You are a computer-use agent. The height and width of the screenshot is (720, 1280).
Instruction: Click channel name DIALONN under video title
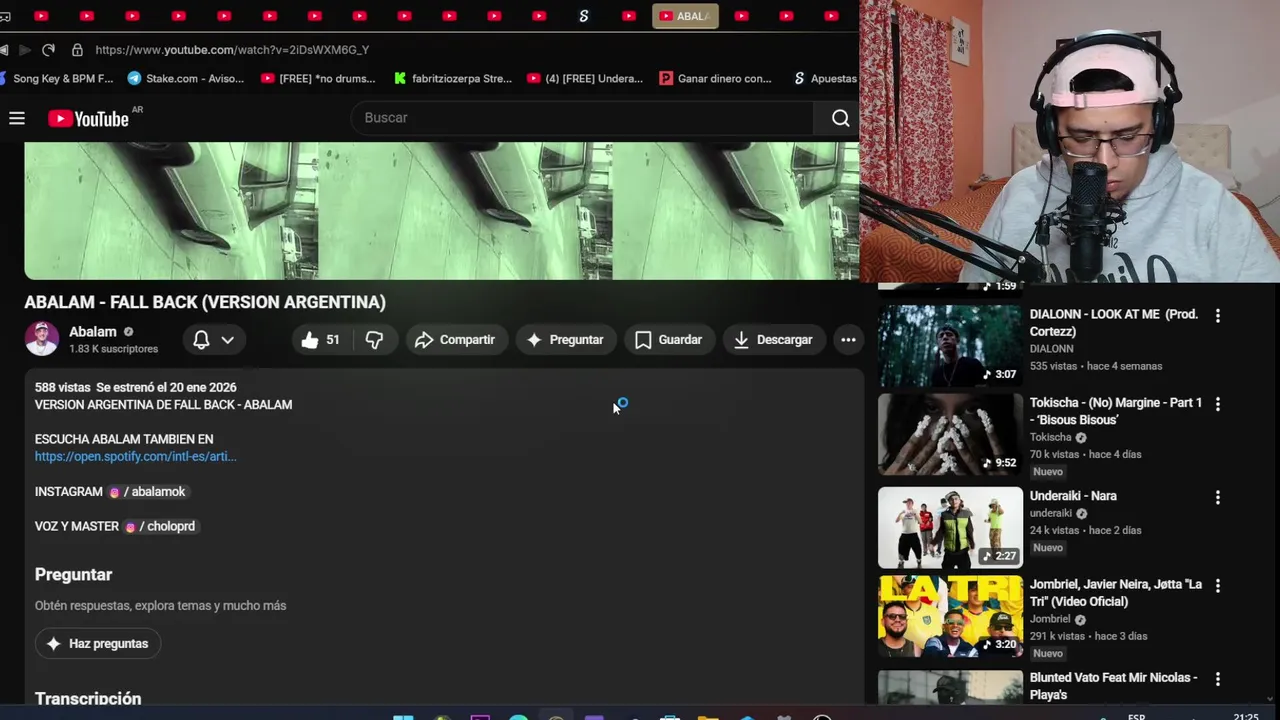(1051, 349)
